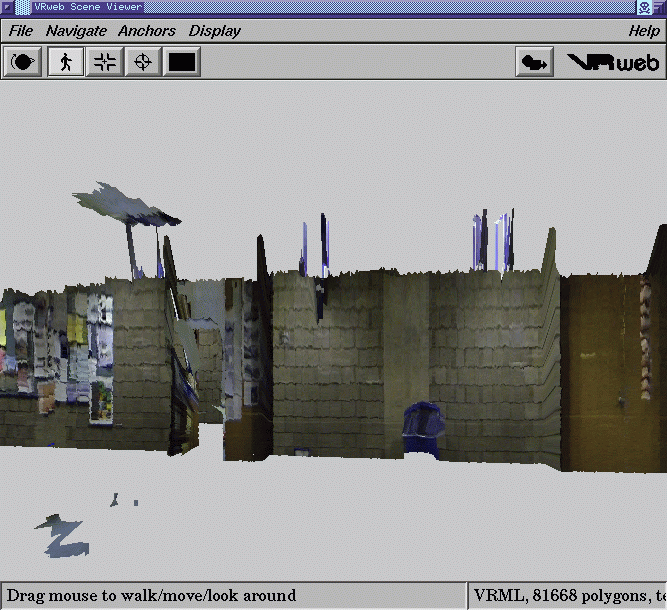This screenshot has width=667, height=610.
Task: Expand the Display menu
Action: click(215, 31)
